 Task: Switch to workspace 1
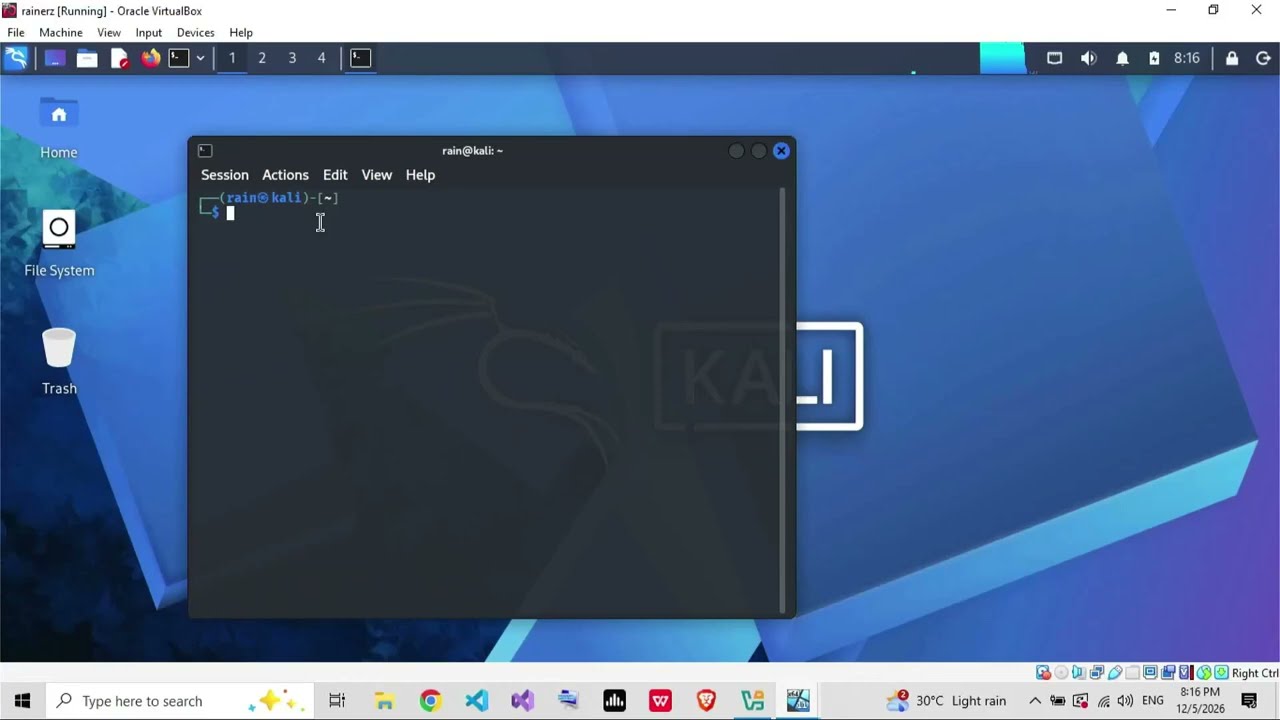(232, 58)
